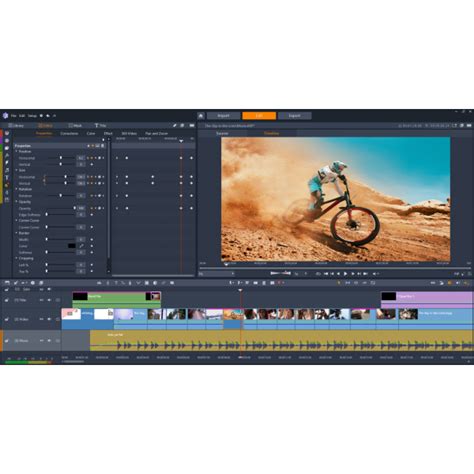Click the pencil icon at the editor panel top
The width and height of the screenshot is (474, 474).
(x=174, y=125)
